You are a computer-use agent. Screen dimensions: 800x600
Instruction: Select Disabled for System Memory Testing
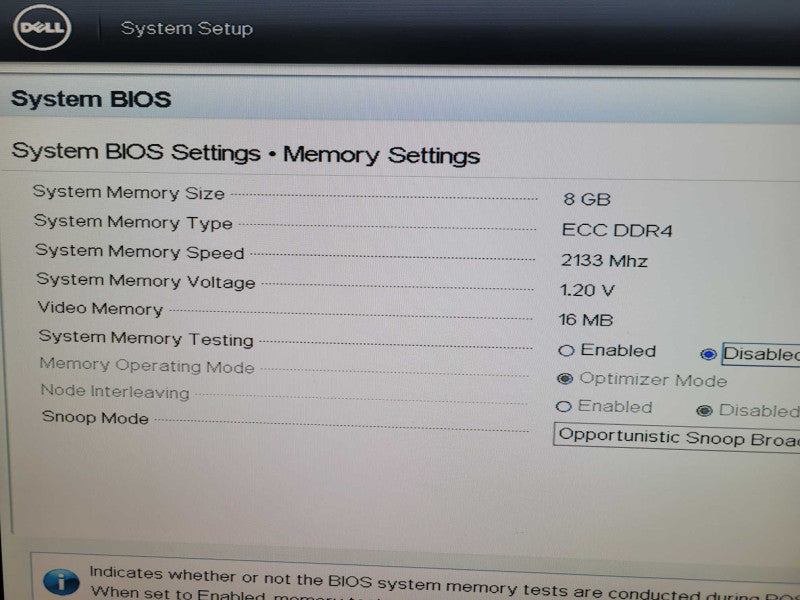(x=708, y=354)
